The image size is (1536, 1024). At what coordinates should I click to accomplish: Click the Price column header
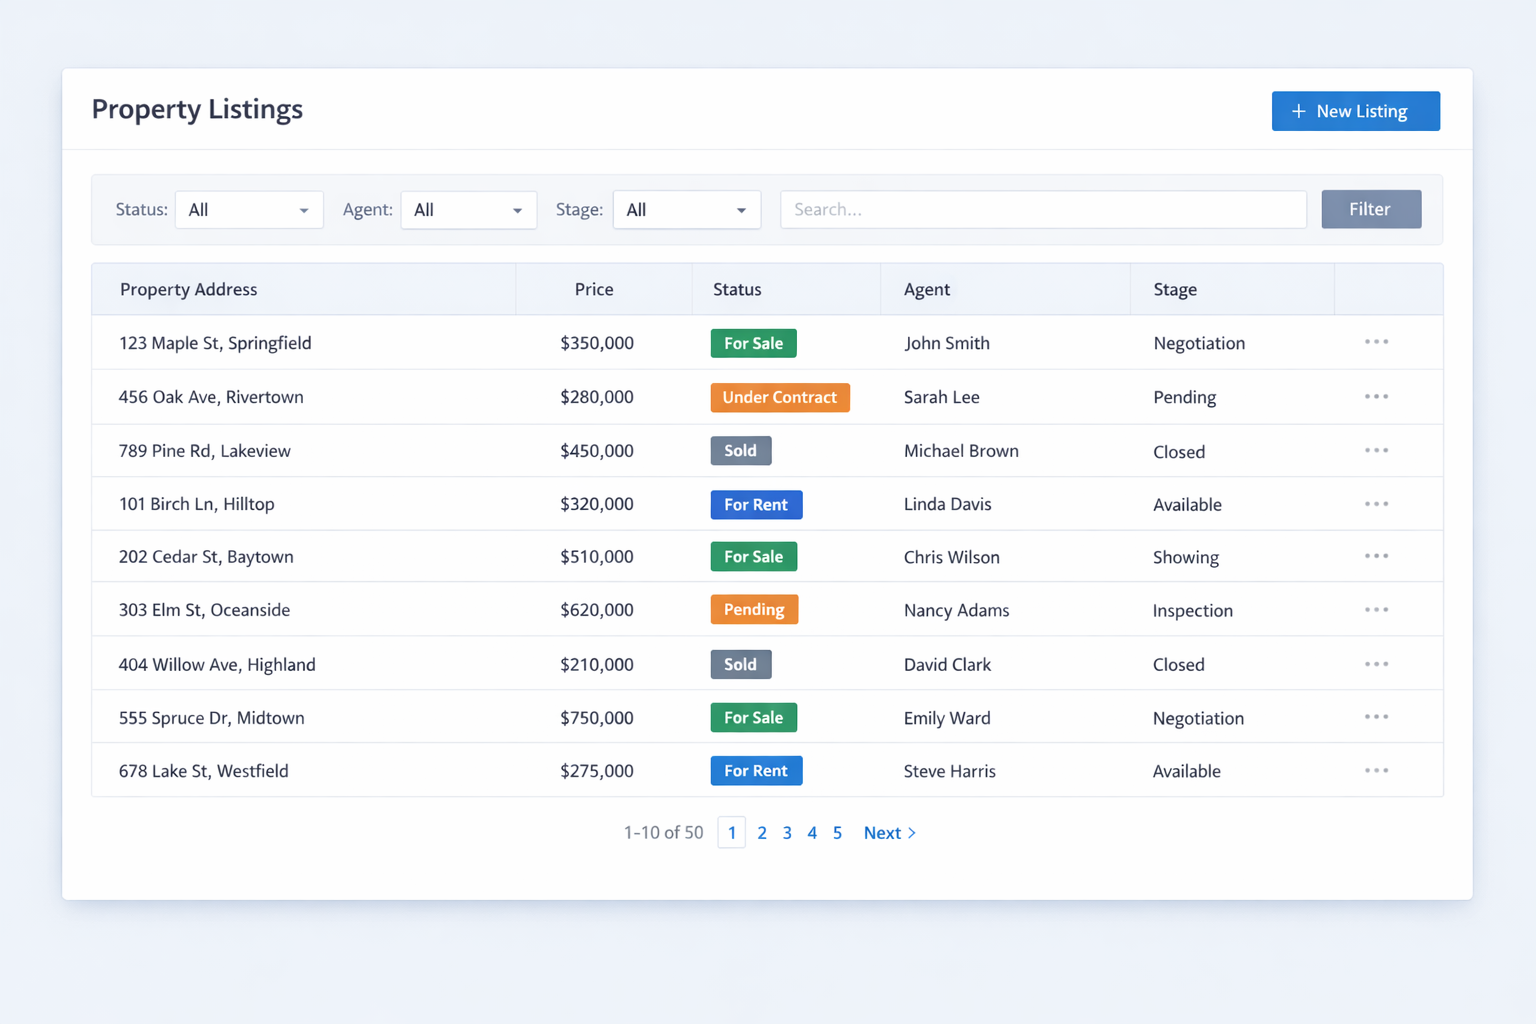pos(593,289)
